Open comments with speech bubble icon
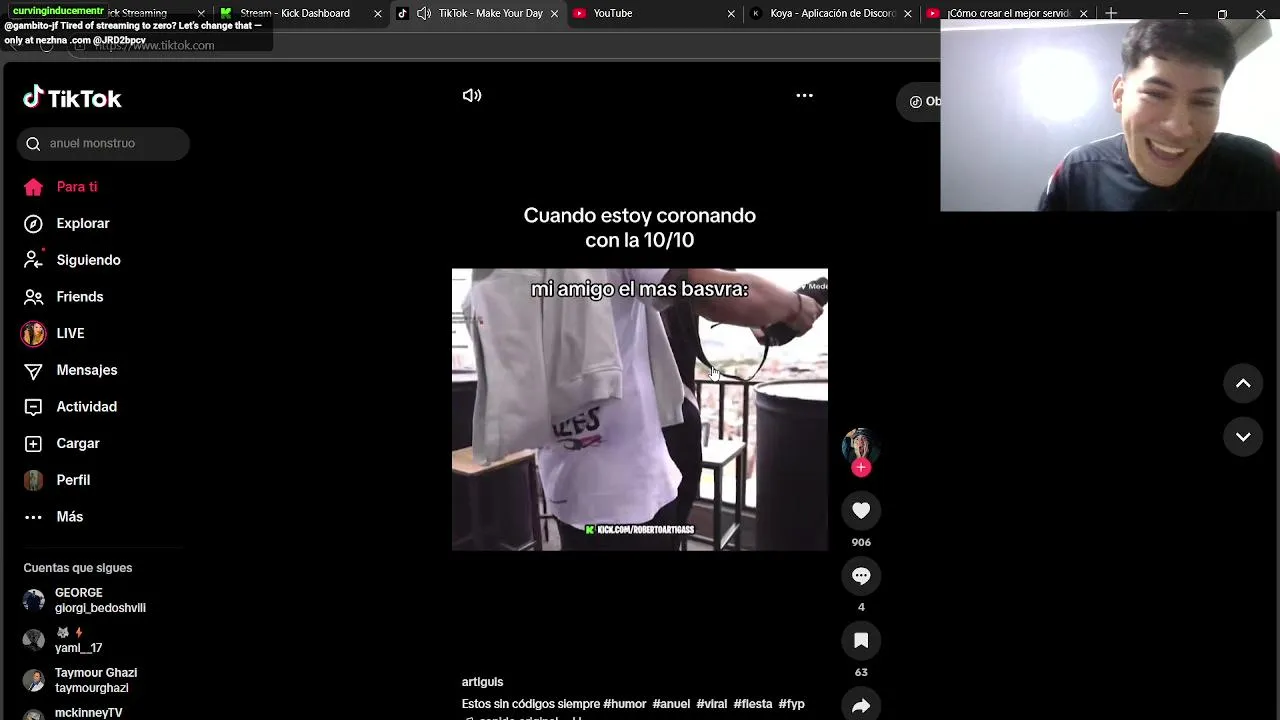The width and height of the screenshot is (1280, 720). [861, 576]
